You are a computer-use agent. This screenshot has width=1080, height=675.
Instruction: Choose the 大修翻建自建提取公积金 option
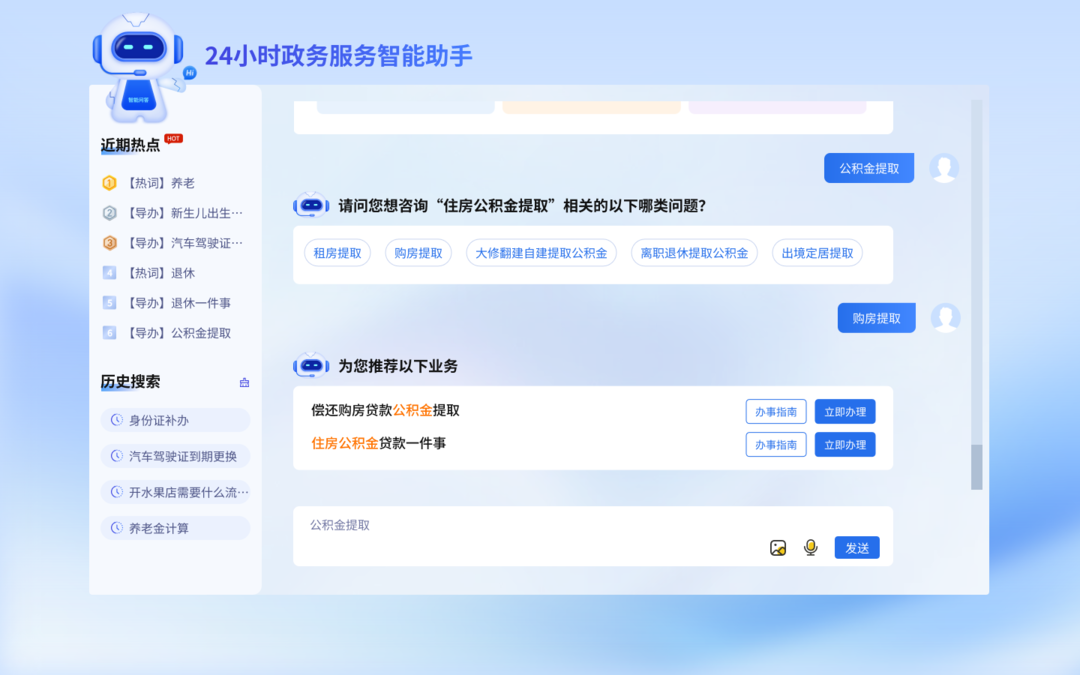(541, 253)
